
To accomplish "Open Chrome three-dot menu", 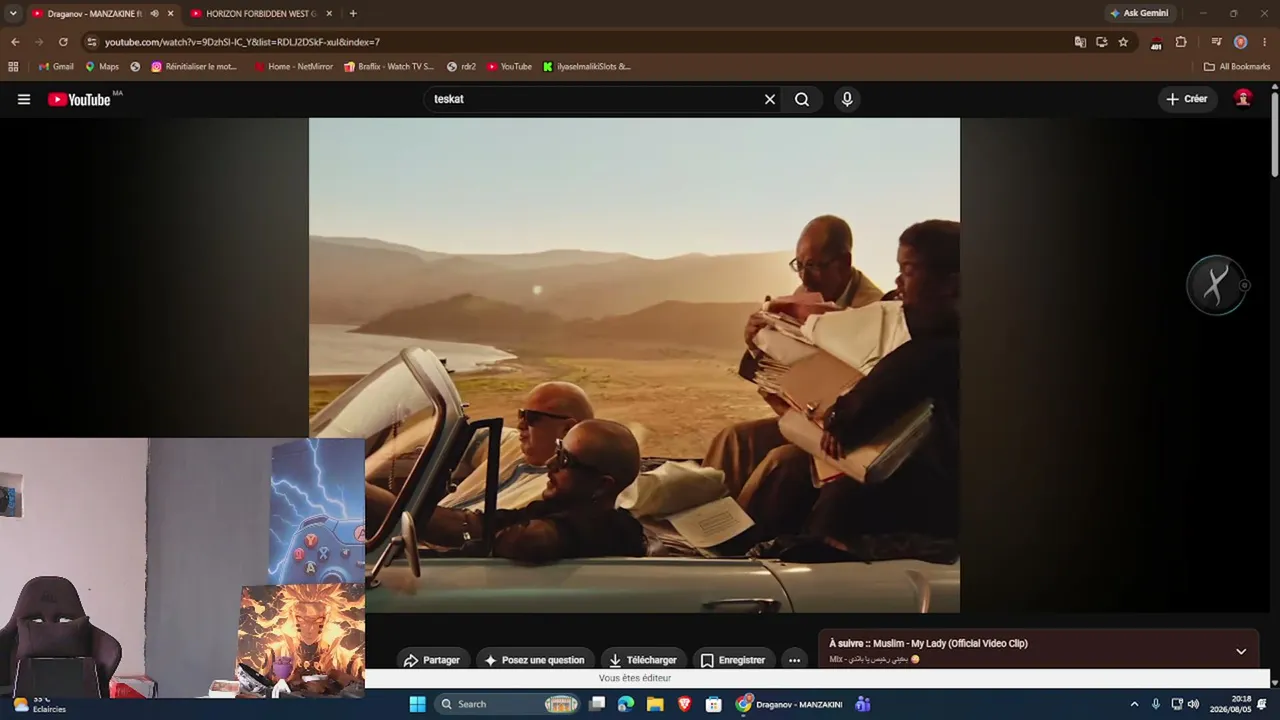I will point(1265,42).
